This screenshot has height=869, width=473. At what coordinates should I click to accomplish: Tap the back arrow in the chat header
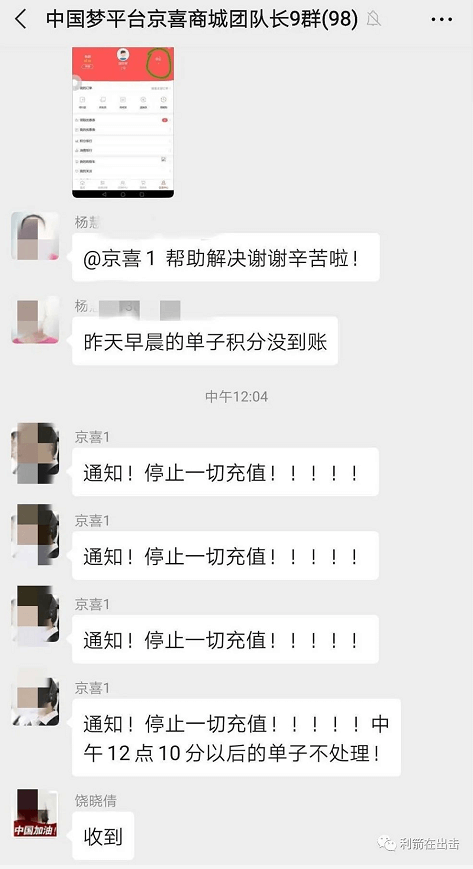21,20
